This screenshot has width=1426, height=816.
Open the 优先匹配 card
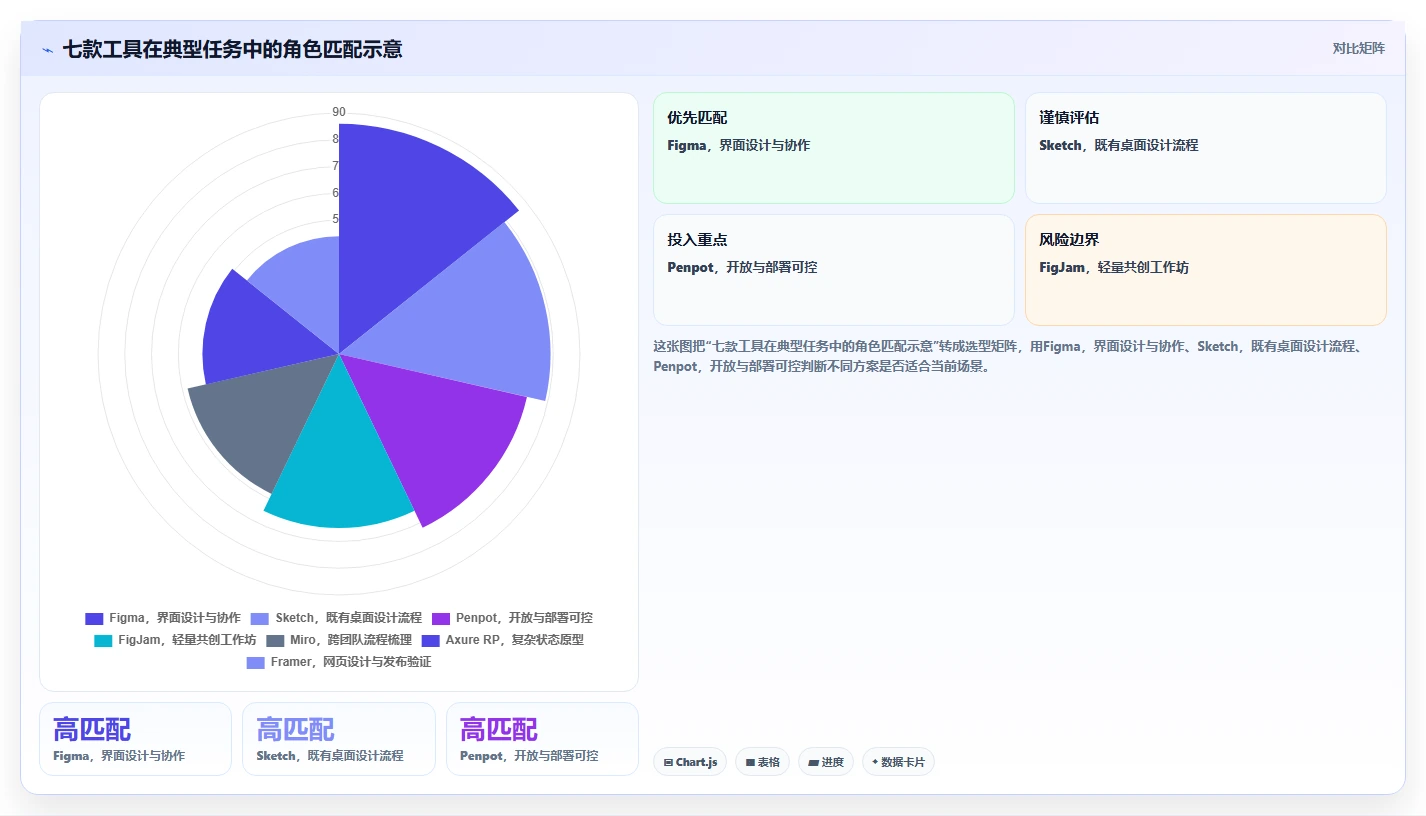(x=834, y=148)
